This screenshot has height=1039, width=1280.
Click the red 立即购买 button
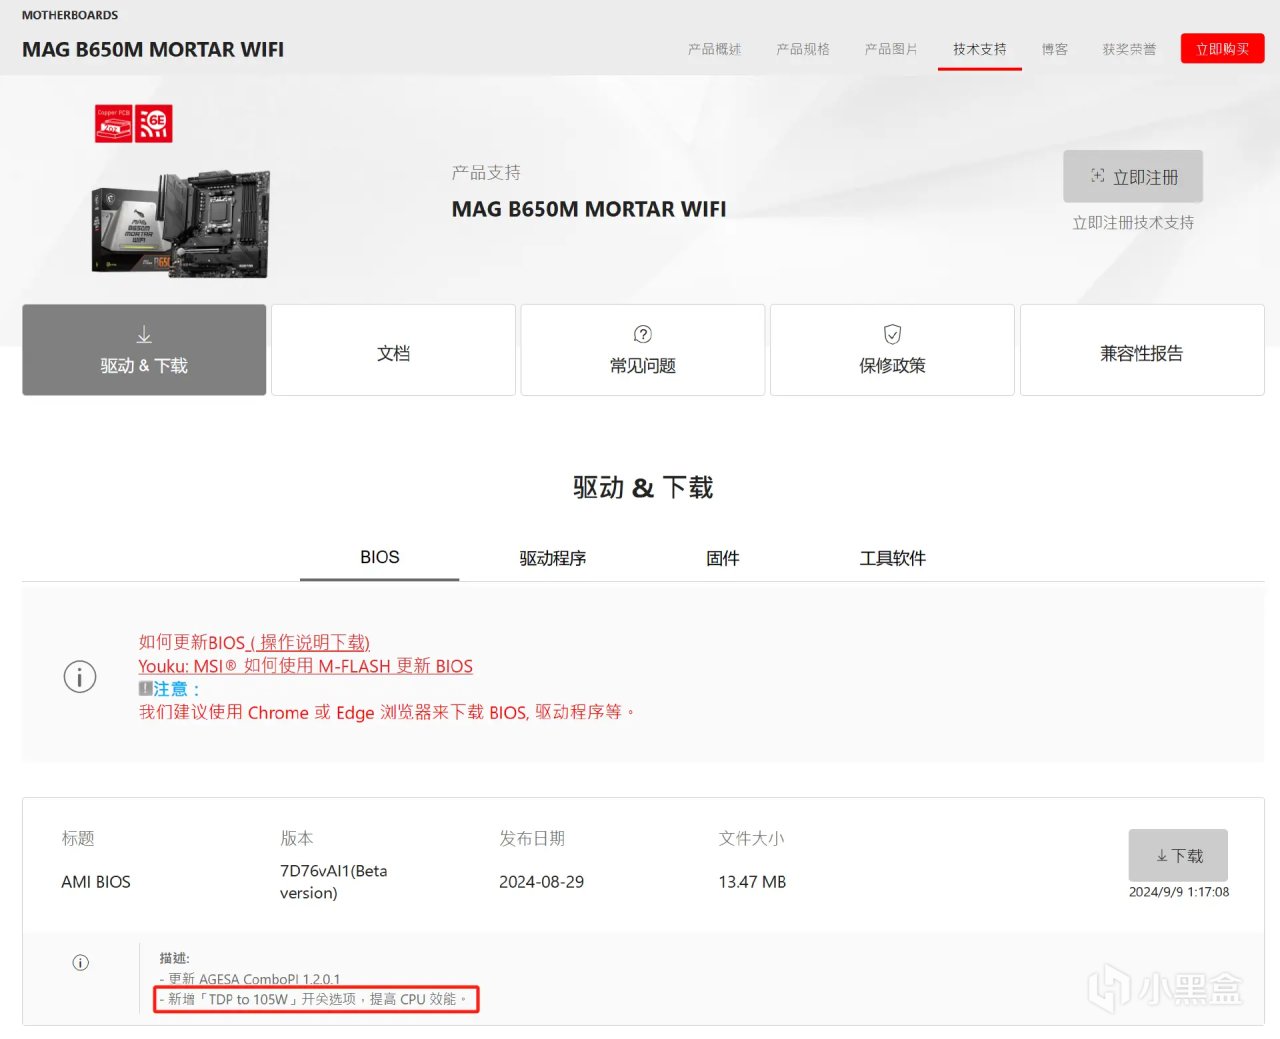pos(1222,48)
